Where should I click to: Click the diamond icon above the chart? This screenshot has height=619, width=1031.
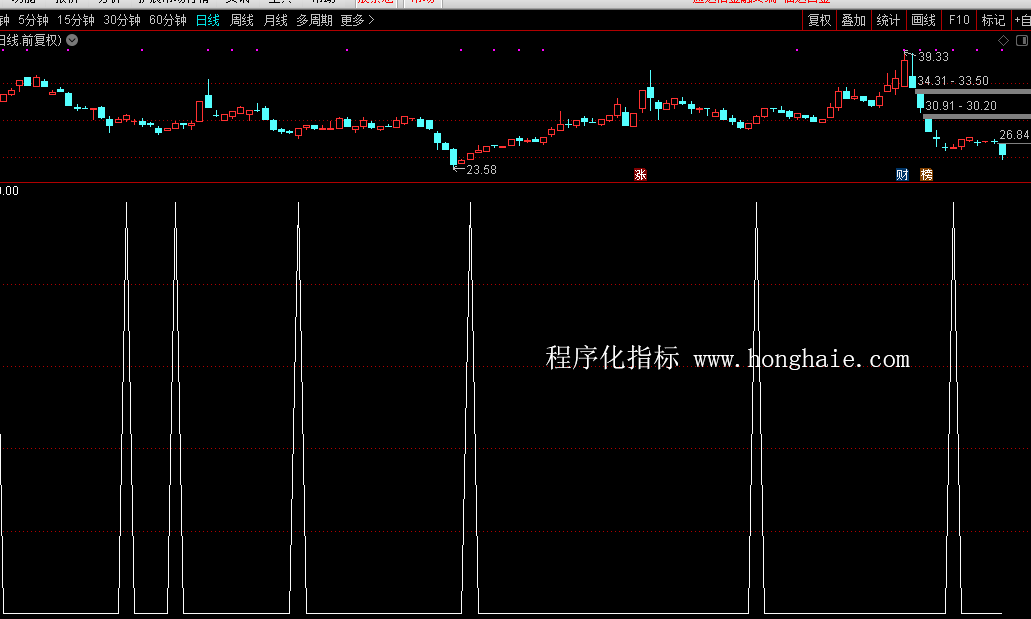coord(1003,40)
